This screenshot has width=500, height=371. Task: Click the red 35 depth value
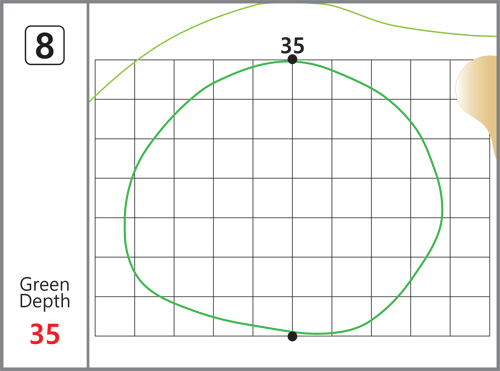[45, 334]
